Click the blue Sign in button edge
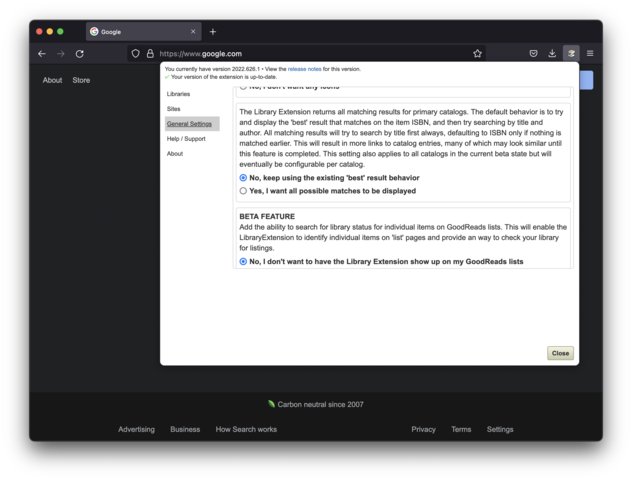Screen dimensions: 632x480 click(x=586, y=80)
